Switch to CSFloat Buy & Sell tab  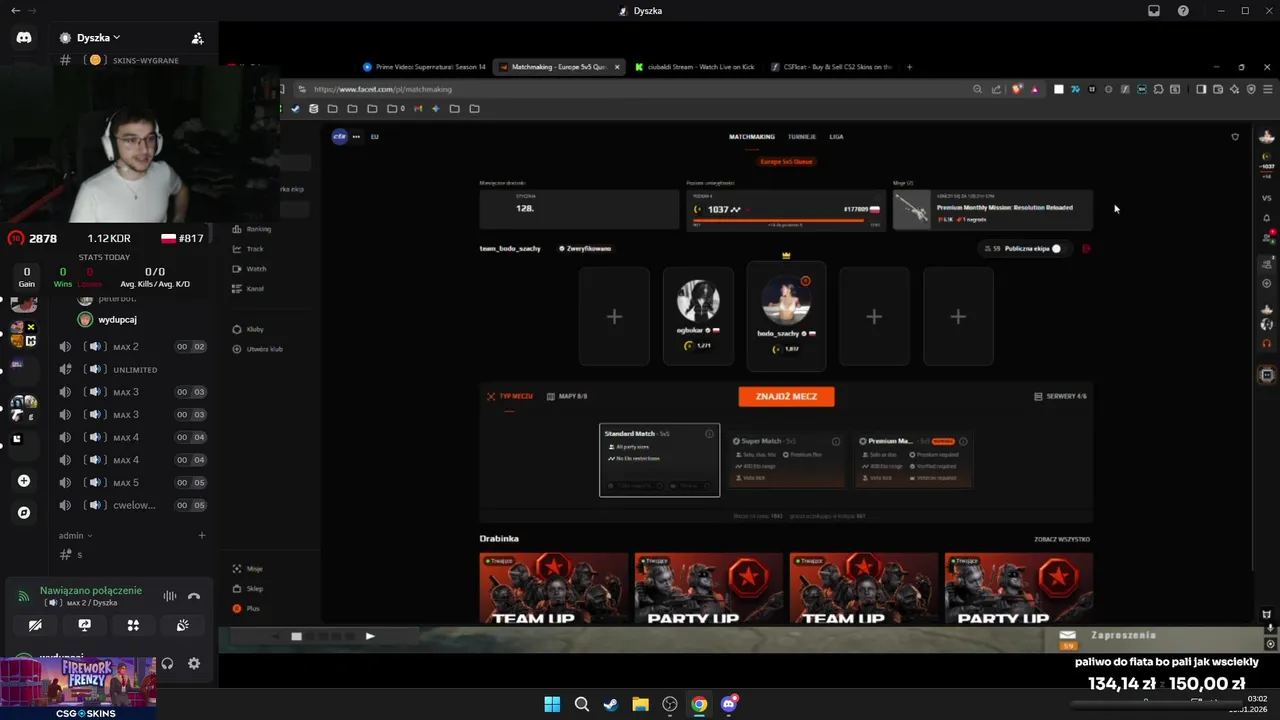click(x=831, y=67)
